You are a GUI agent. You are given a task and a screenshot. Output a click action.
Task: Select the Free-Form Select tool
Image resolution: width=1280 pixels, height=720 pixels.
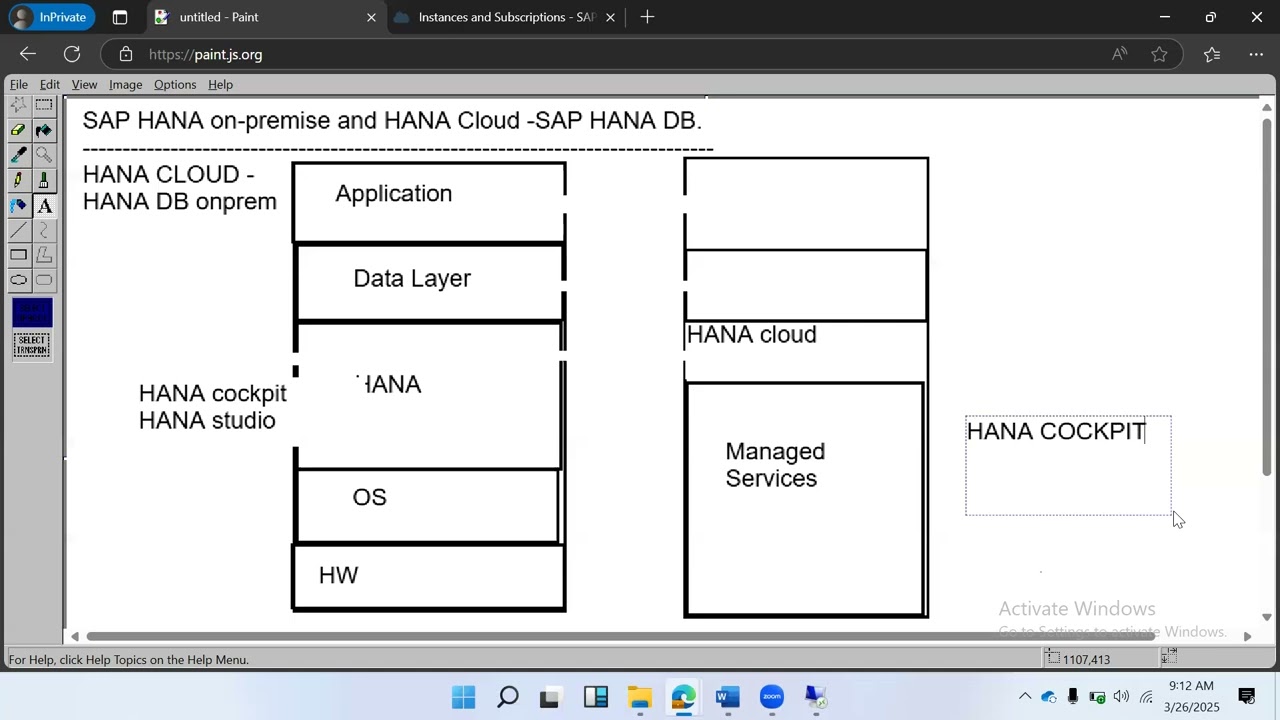click(x=19, y=105)
